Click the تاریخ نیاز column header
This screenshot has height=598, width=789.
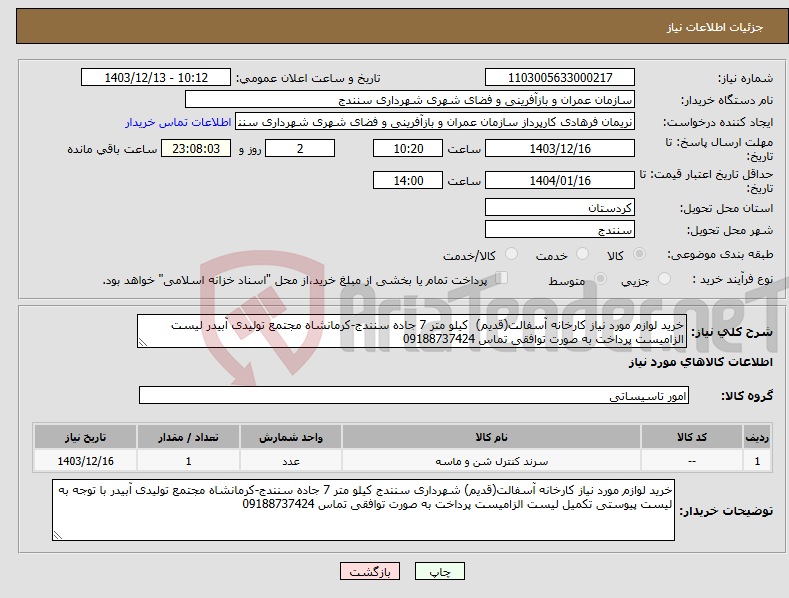click(86, 437)
